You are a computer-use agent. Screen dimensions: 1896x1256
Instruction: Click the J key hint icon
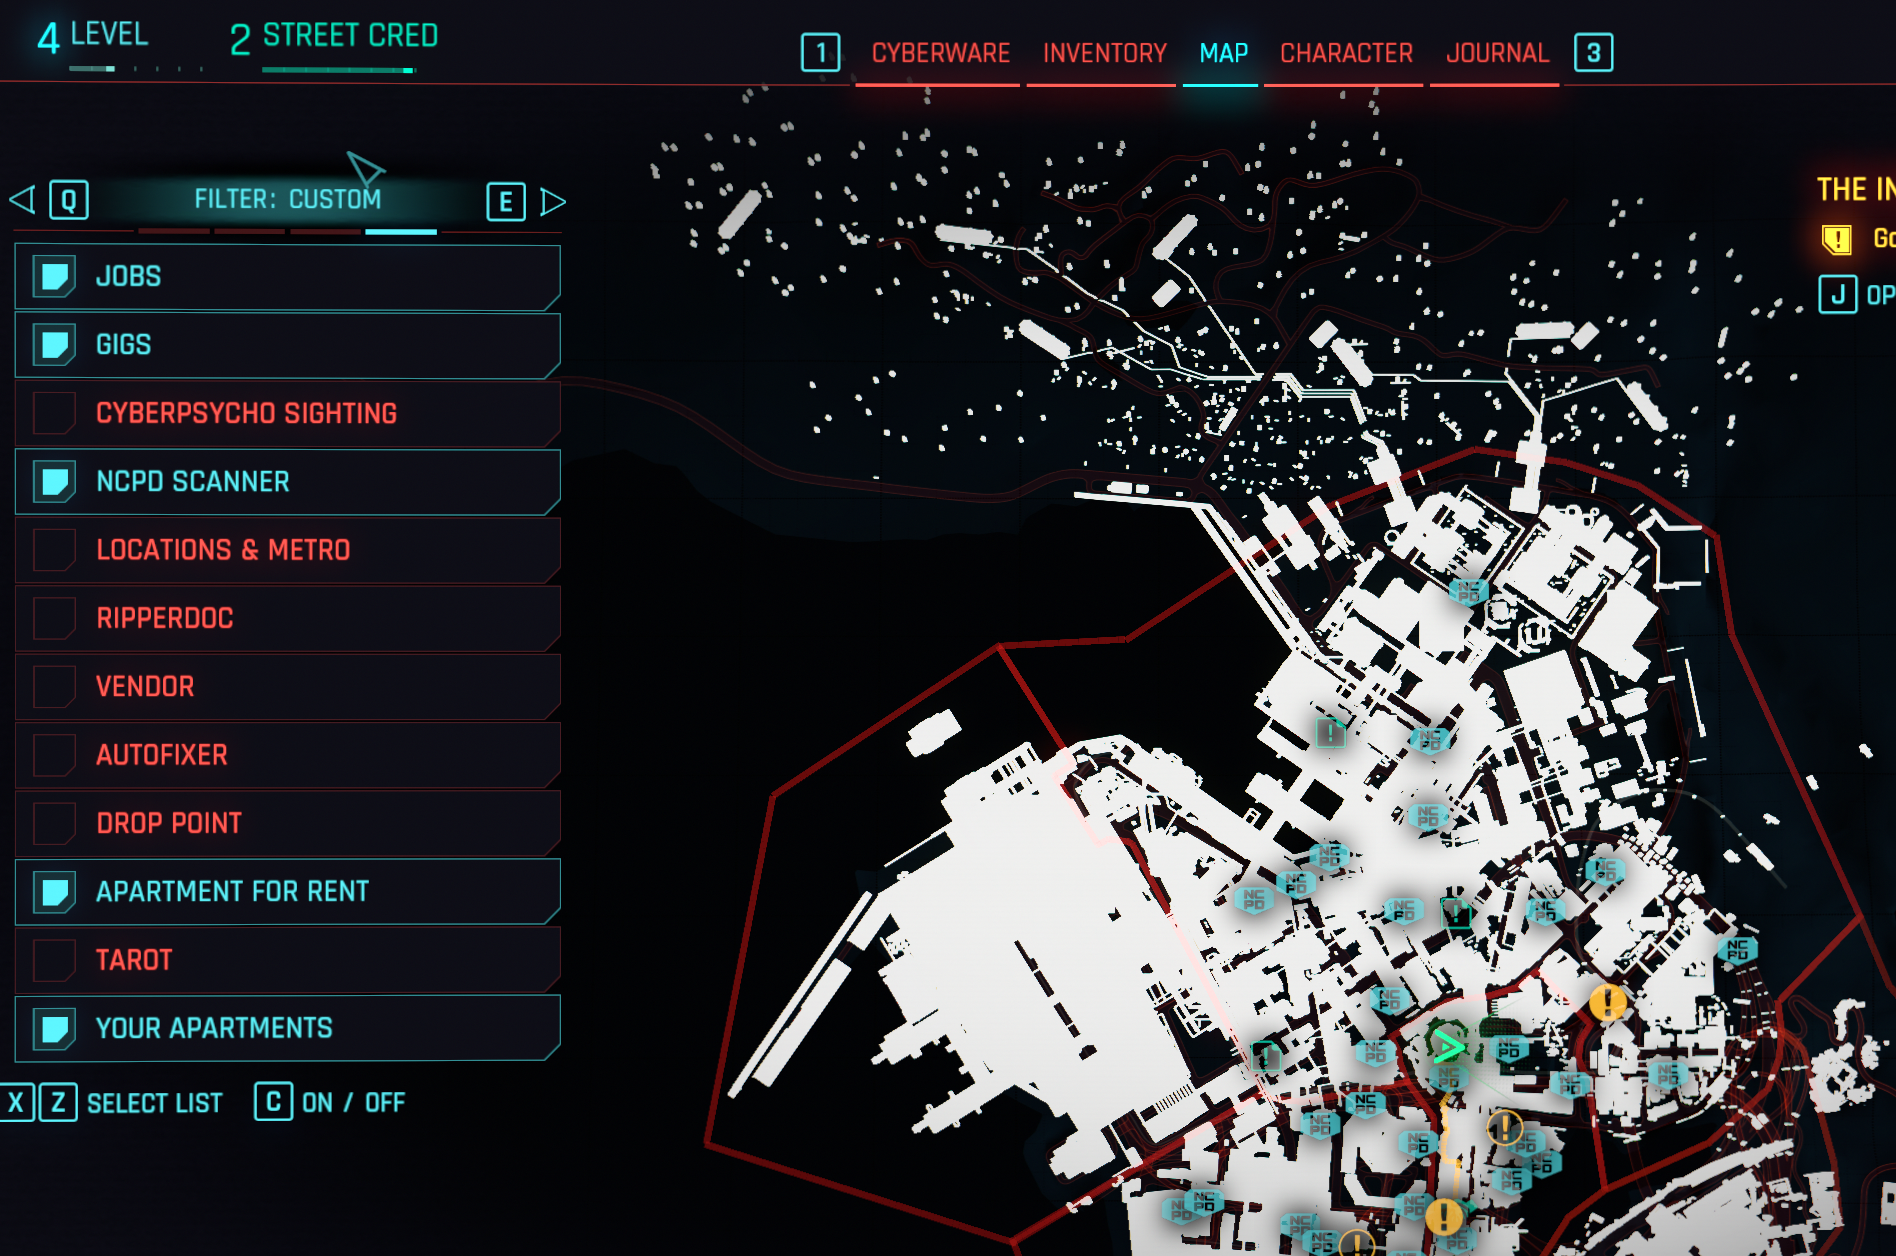(1838, 294)
